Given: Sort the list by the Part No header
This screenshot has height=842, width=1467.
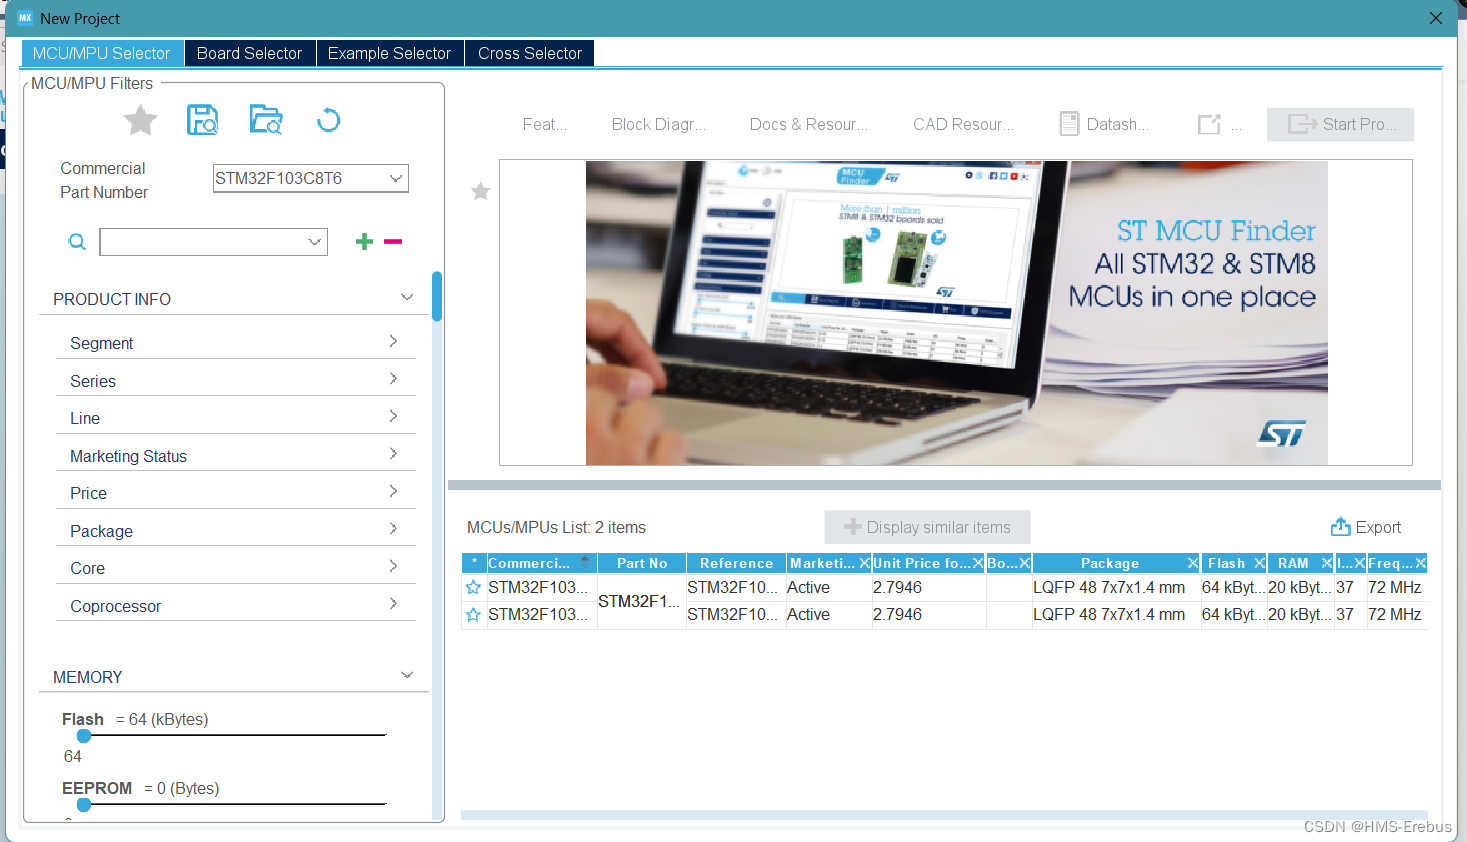Looking at the screenshot, I should 642,563.
